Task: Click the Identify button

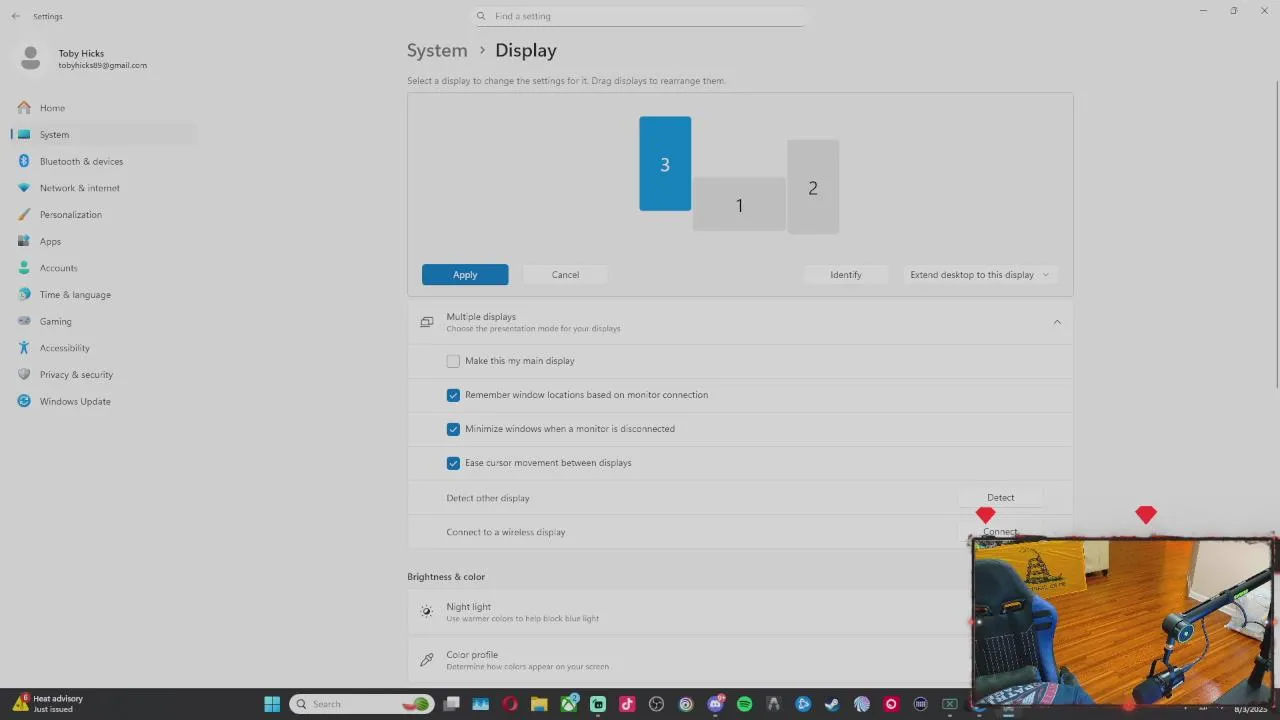Action: (845, 274)
